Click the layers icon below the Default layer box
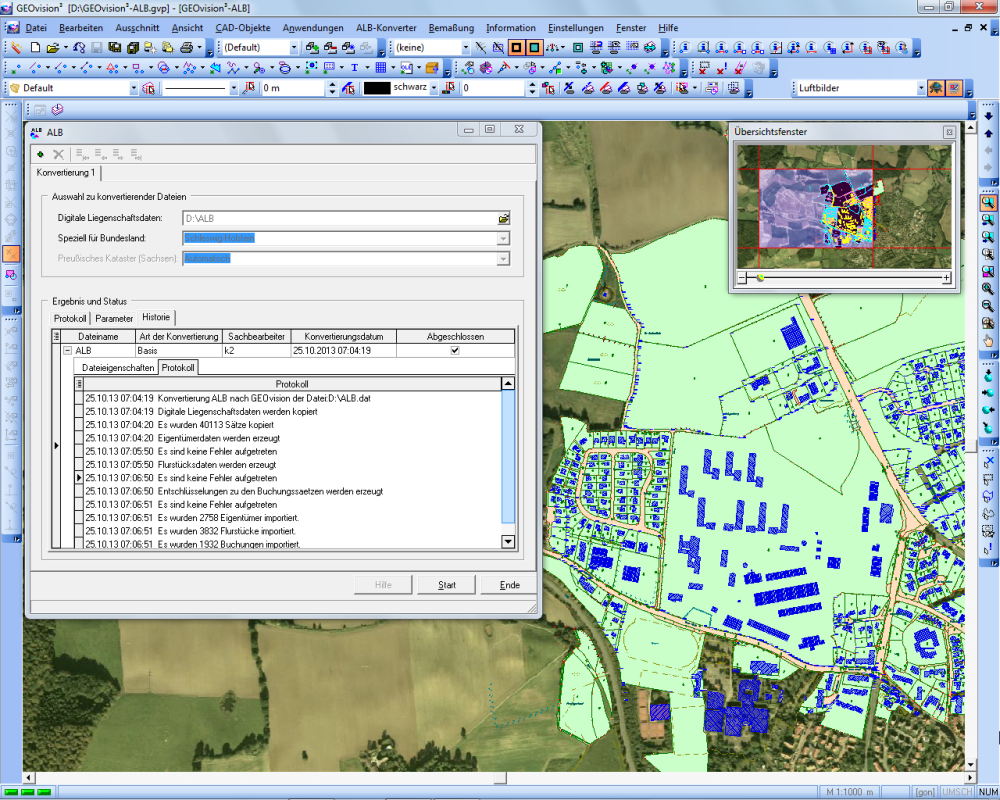This screenshot has height=800, width=1000. 57,110
